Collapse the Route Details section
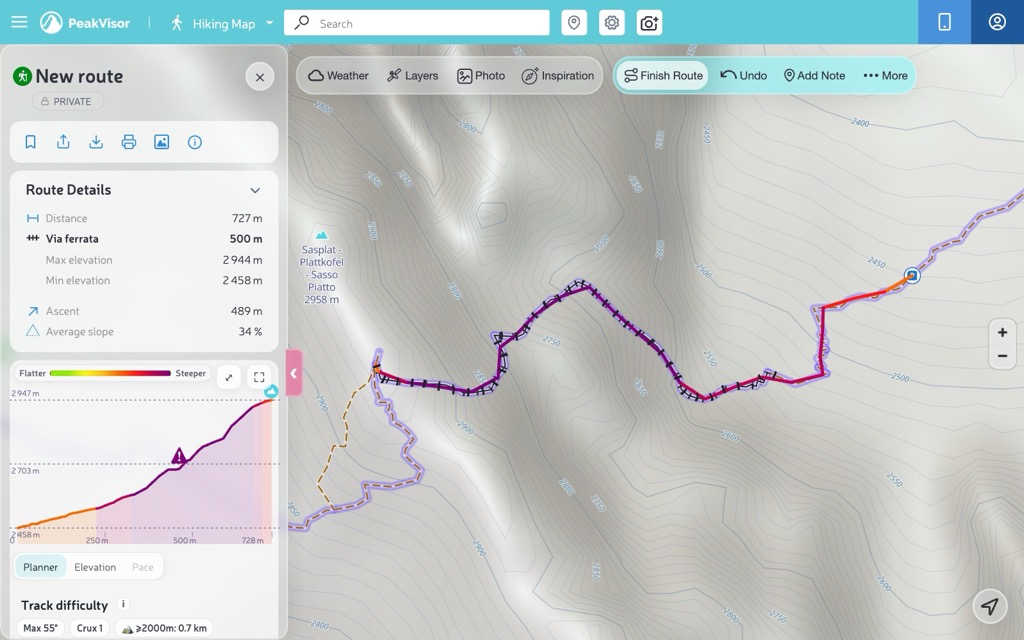This screenshot has height=640, width=1024. coord(255,190)
